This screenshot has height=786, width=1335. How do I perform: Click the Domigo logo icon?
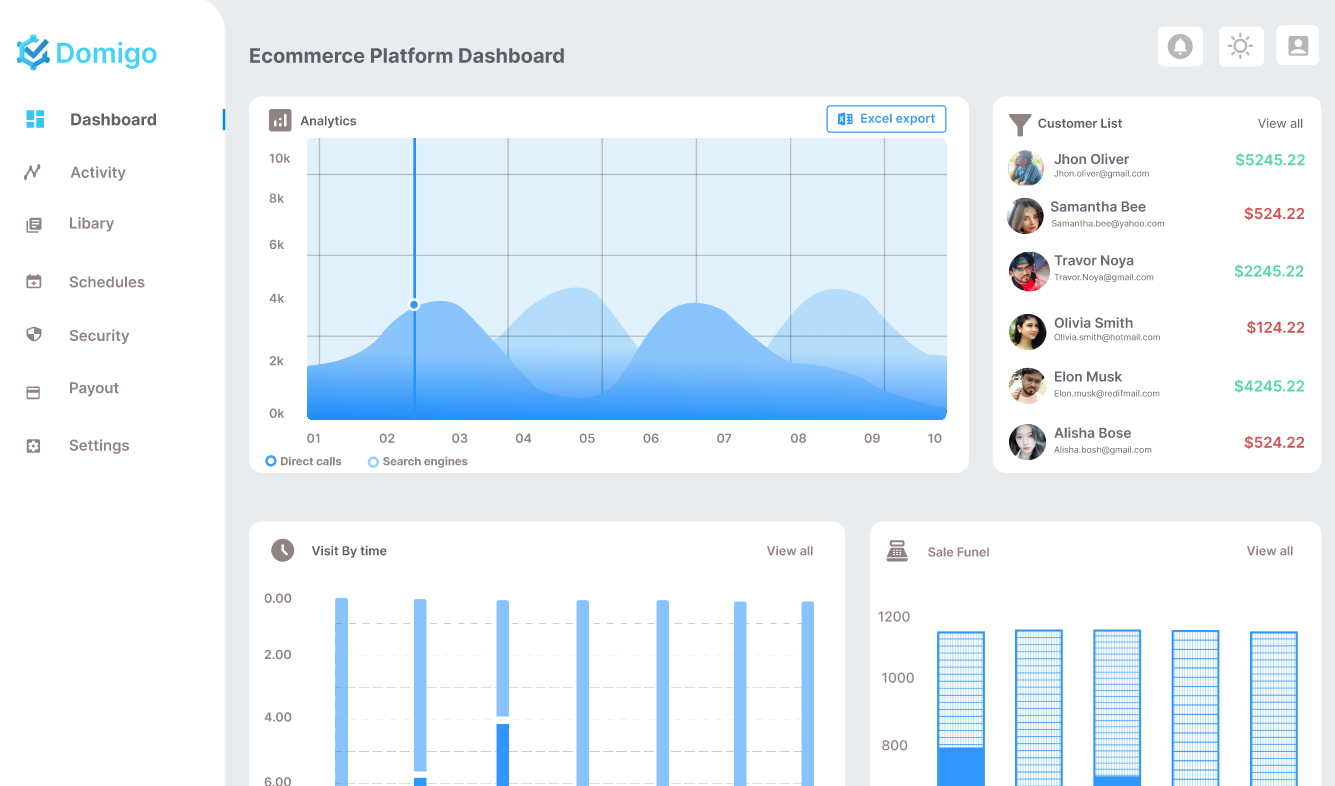(x=33, y=52)
